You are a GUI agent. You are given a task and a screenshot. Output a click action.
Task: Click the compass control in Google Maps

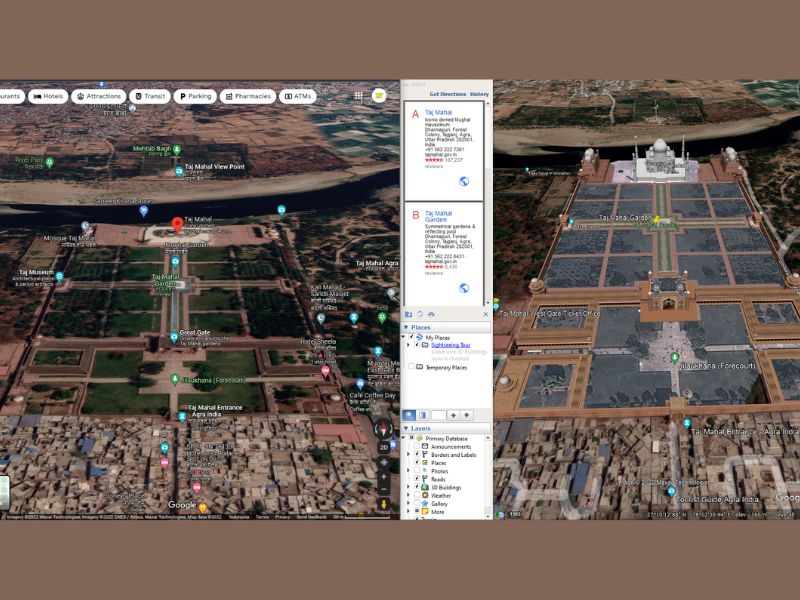[x=383, y=430]
